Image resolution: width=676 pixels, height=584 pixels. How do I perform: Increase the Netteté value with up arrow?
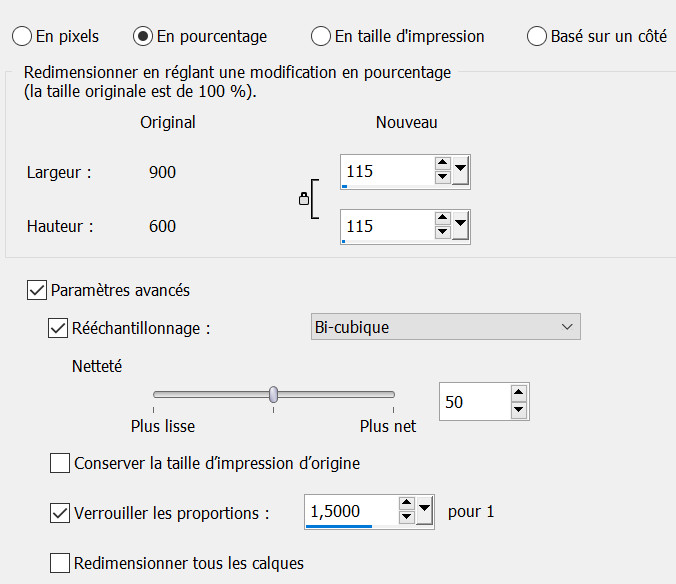point(518,395)
